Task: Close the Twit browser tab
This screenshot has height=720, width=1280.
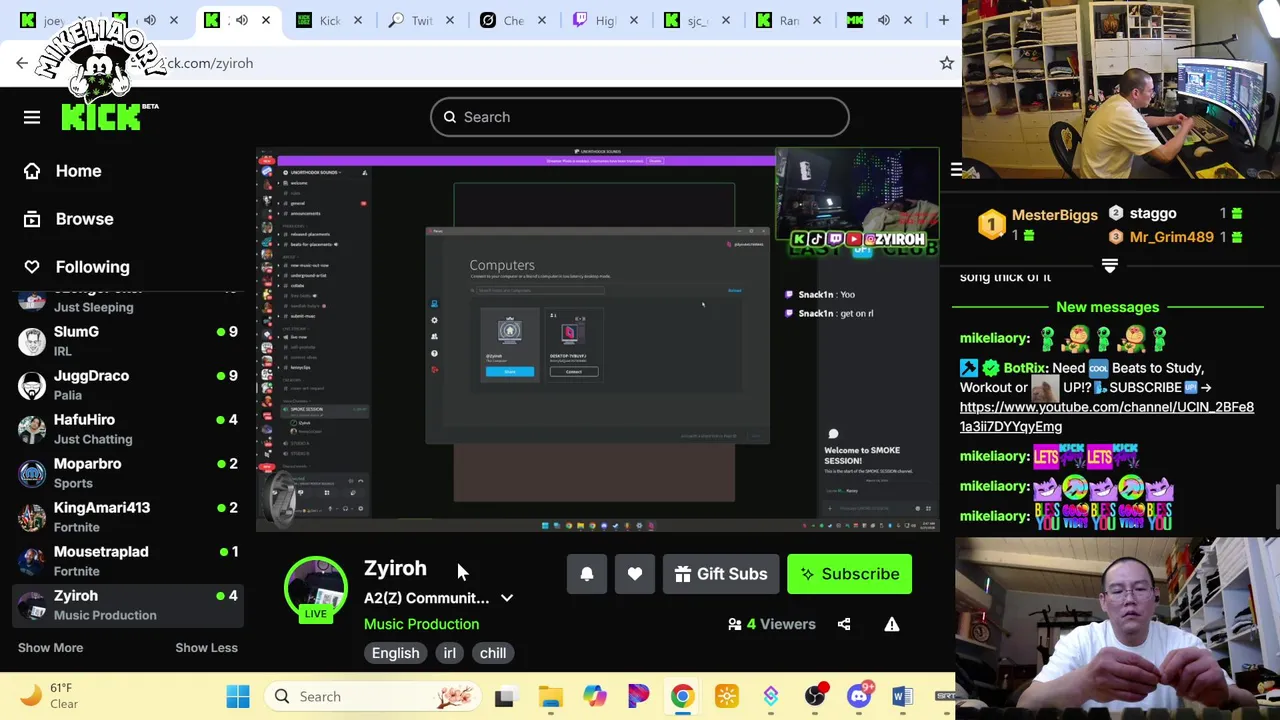Action: pos(449,20)
